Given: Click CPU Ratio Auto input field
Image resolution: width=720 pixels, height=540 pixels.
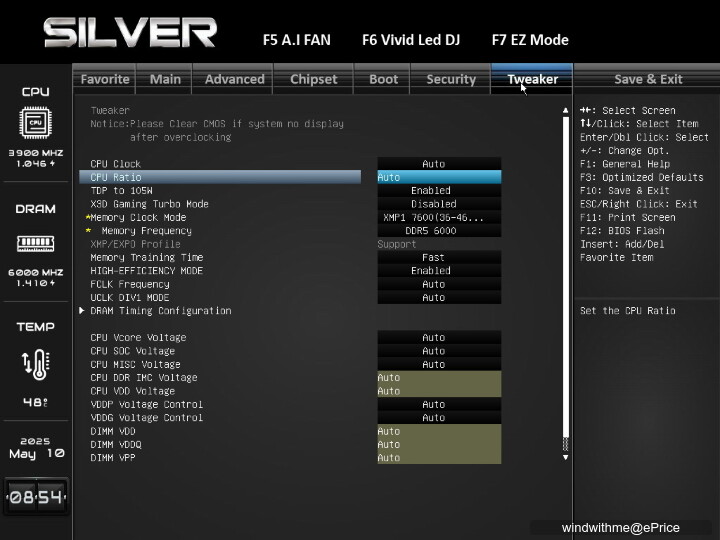Looking at the screenshot, I should coord(439,177).
